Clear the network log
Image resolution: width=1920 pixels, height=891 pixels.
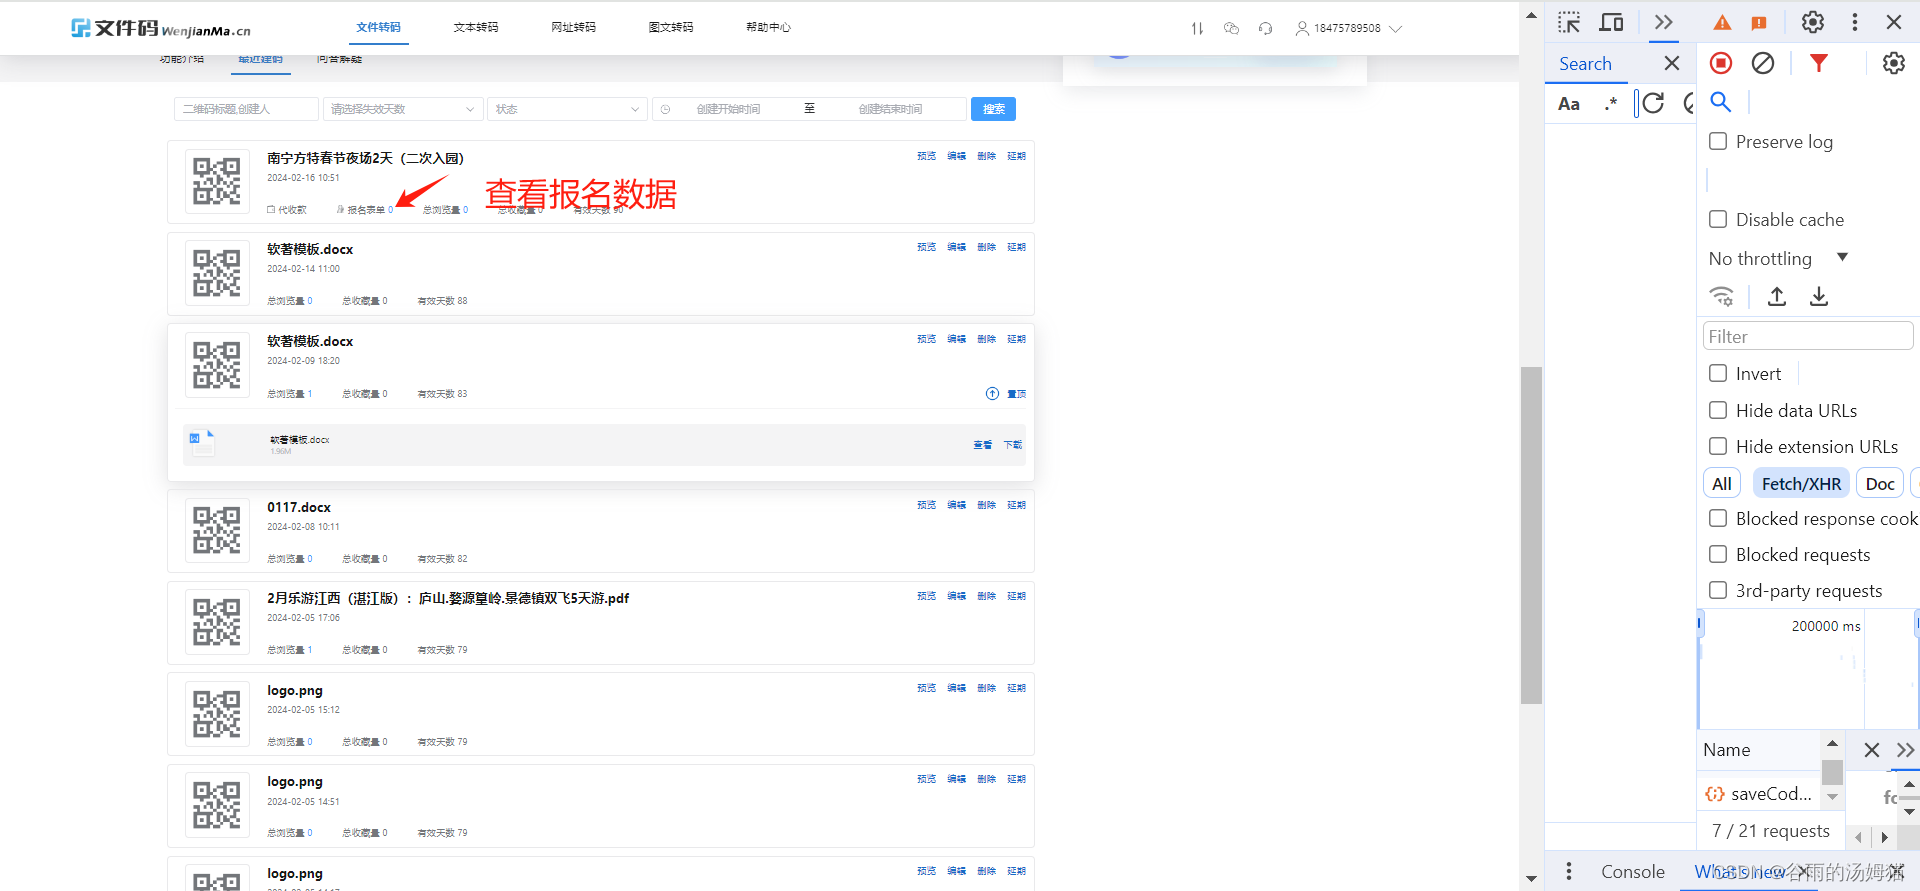(x=1763, y=63)
